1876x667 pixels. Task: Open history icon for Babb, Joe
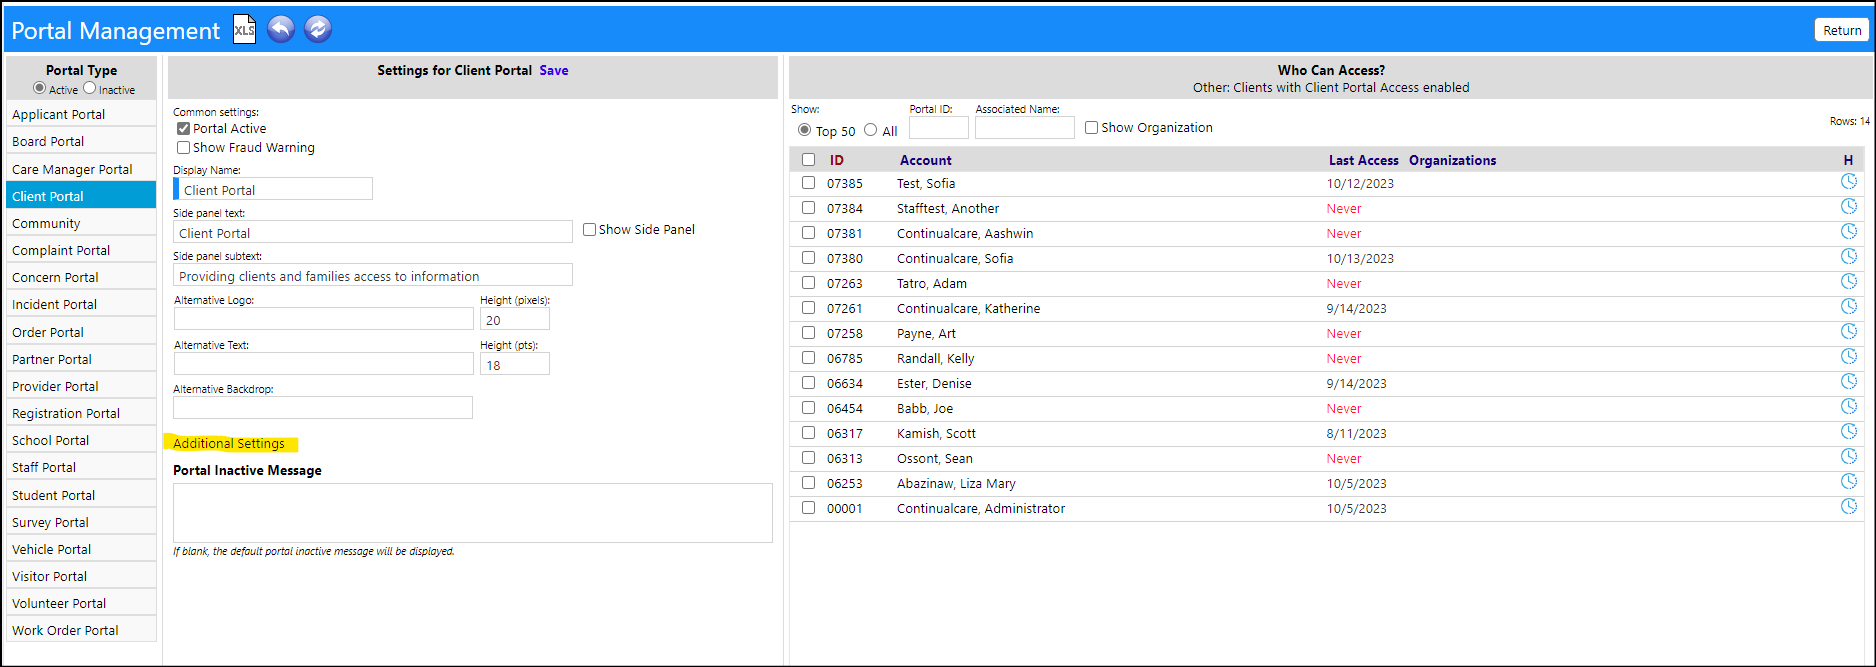click(1849, 407)
